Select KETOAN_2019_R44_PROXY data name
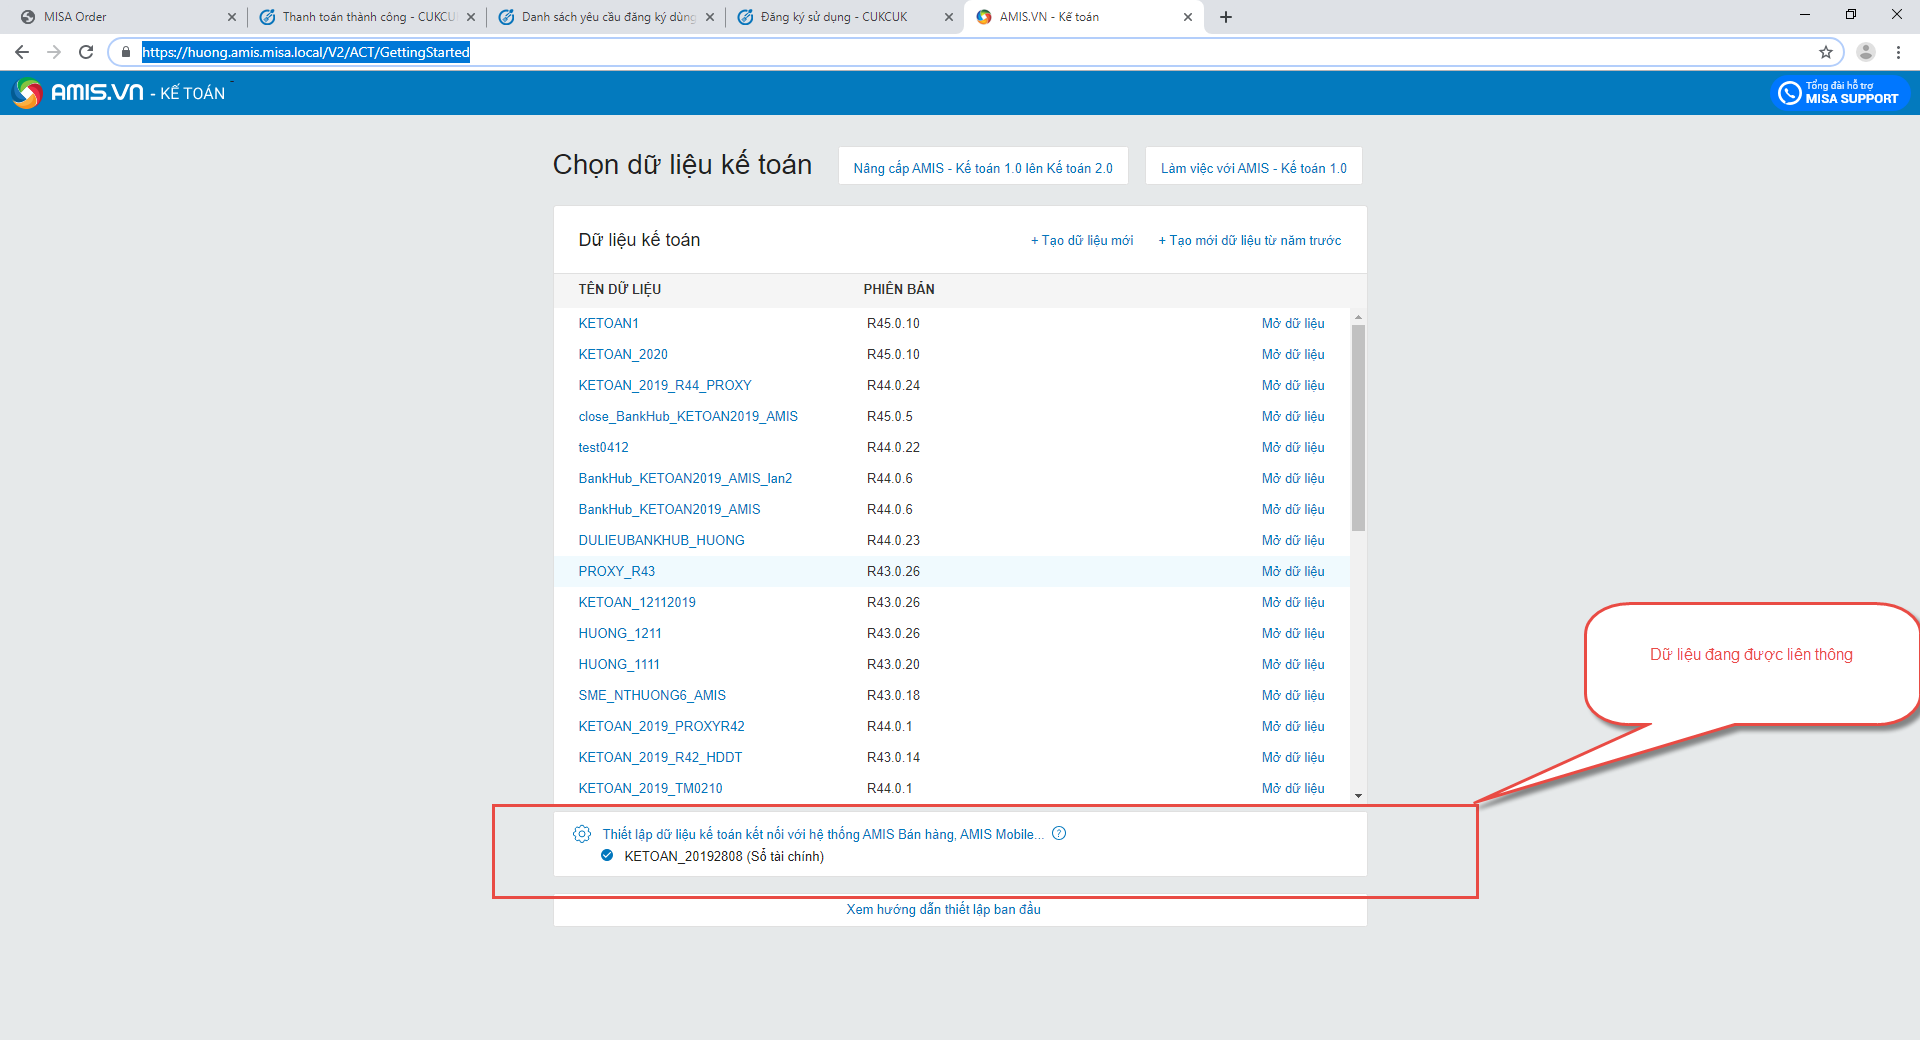1920x1040 pixels. click(x=665, y=386)
